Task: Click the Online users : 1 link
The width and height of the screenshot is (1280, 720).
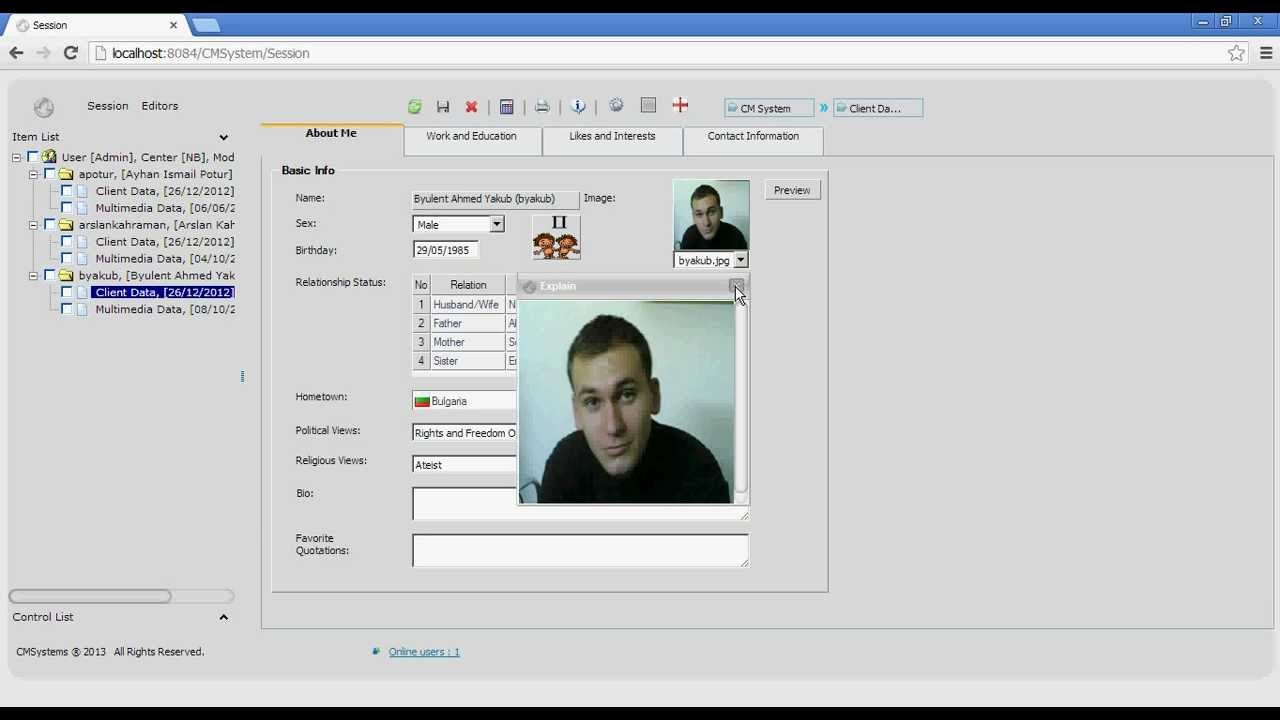Action: point(424,652)
